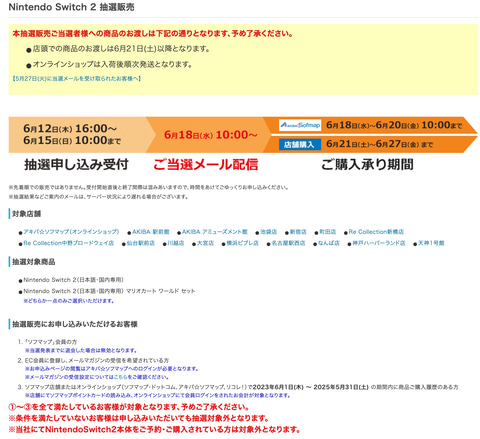Select the 仙台駅前店 store link
Image resolution: width=480 pixels, height=439 pixels.
(x=141, y=243)
